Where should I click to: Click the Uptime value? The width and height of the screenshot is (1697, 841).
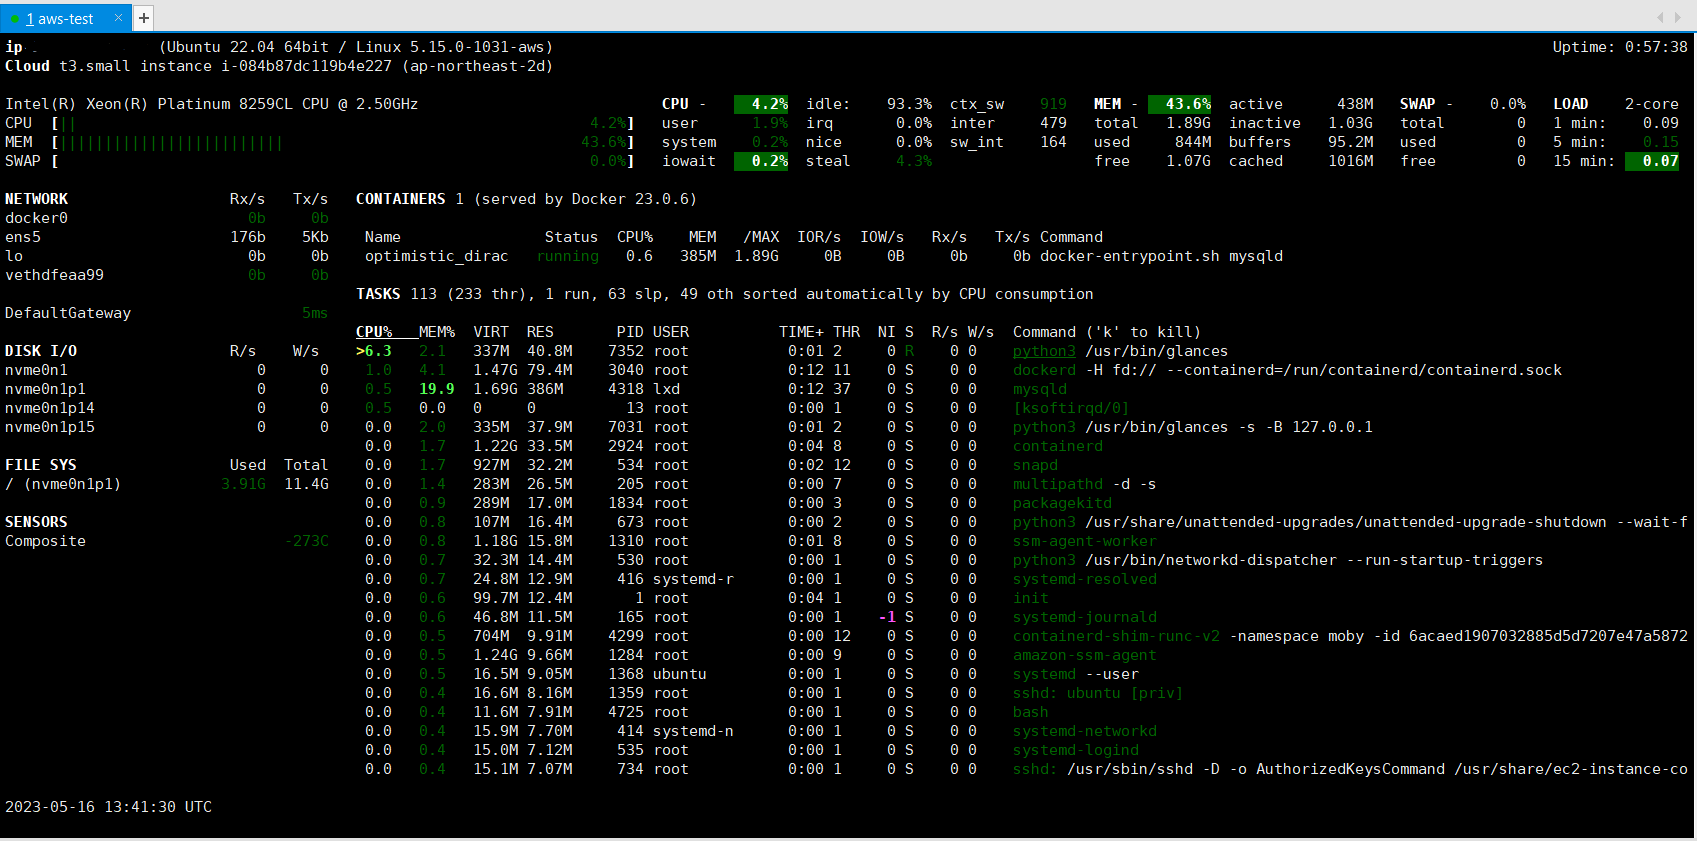tap(1656, 47)
